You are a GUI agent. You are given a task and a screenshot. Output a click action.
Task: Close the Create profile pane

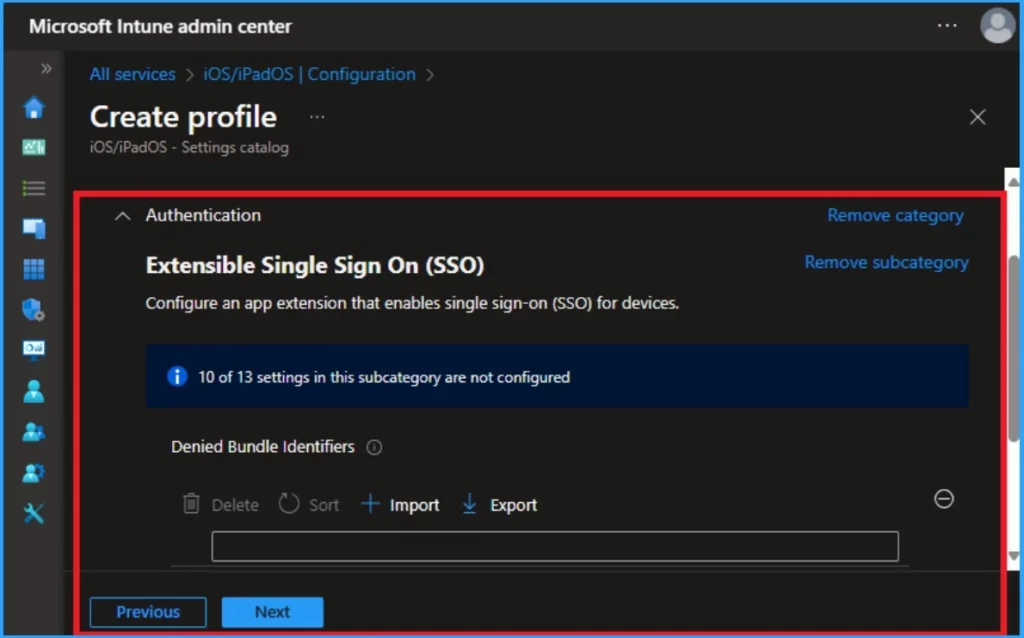pos(978,117)
